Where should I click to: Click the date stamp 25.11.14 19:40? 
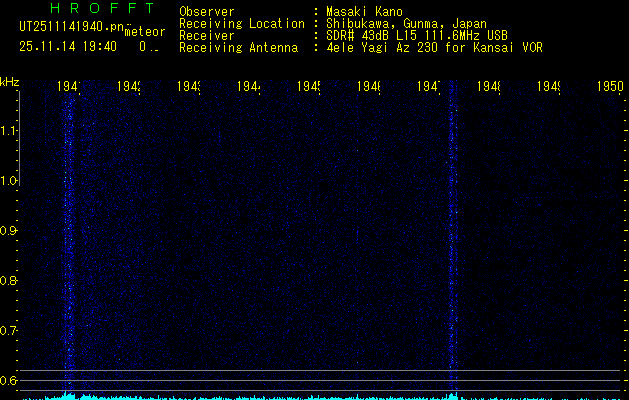68,47
